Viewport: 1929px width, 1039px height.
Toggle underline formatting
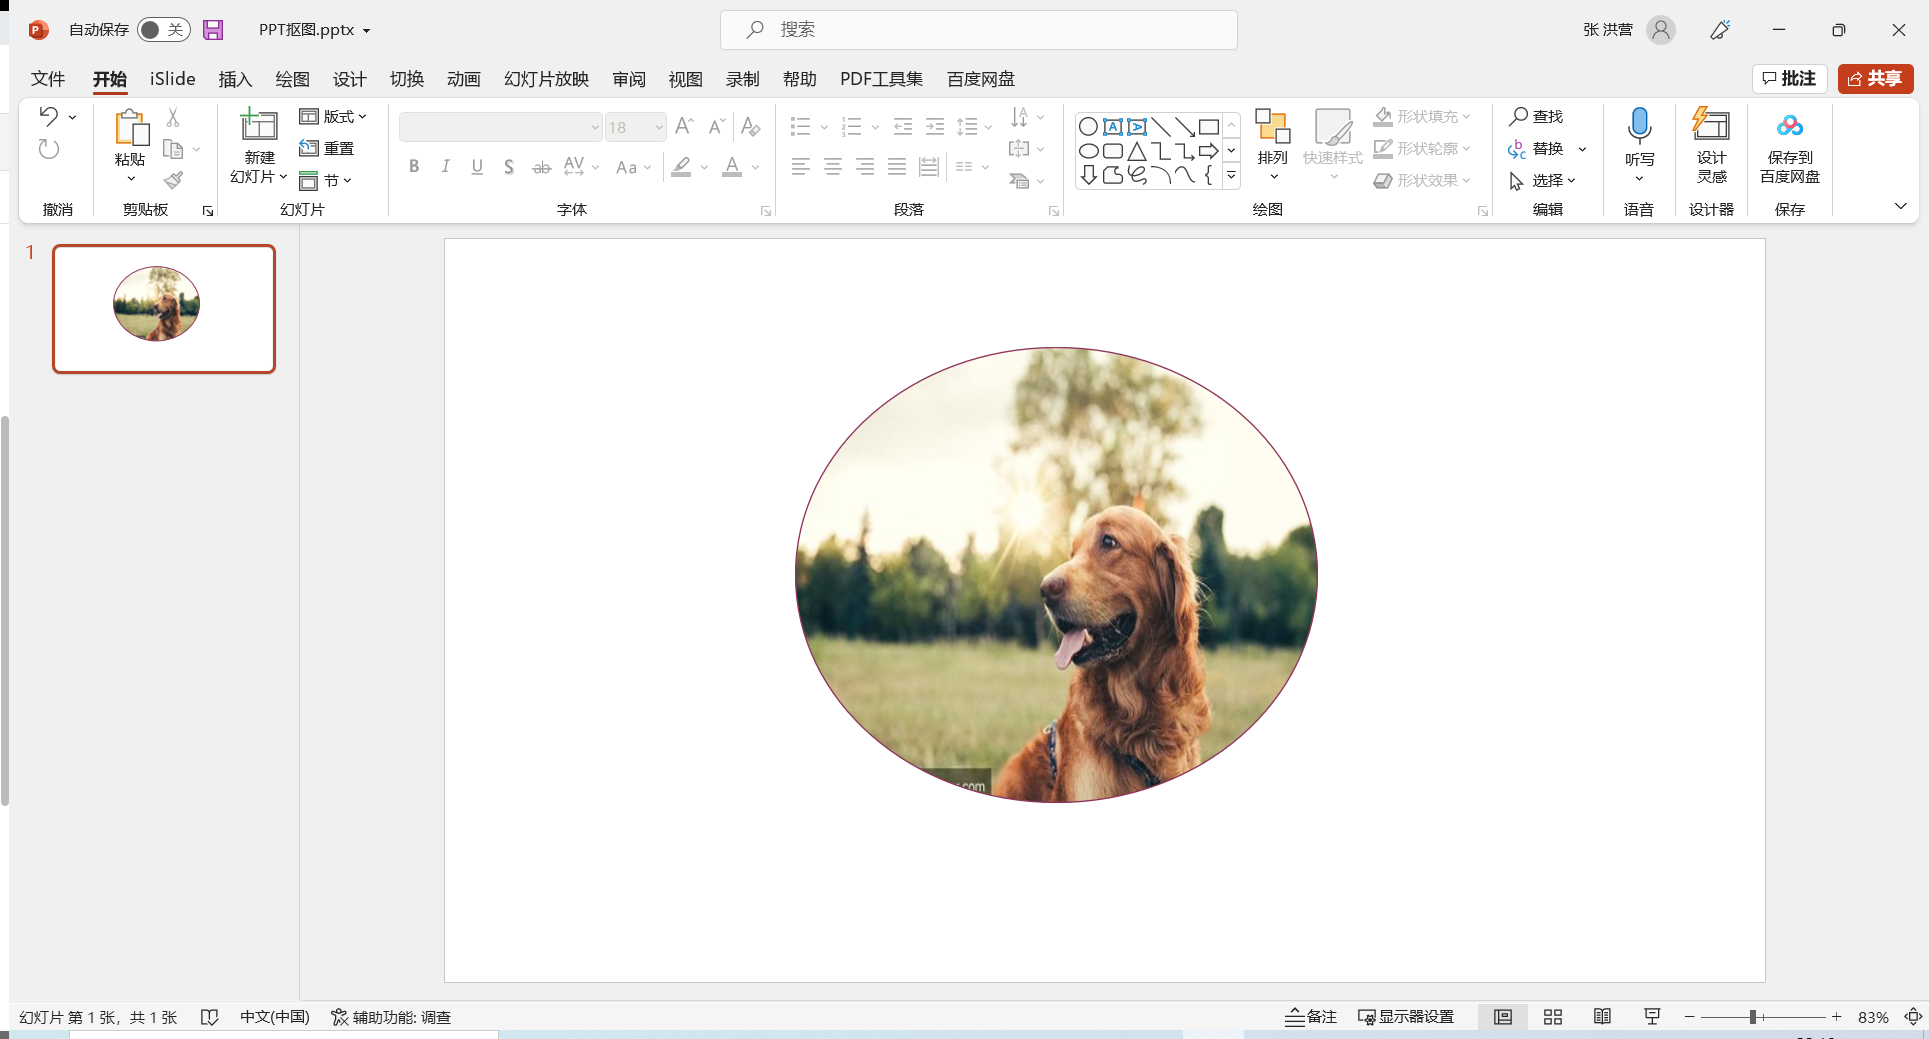click(x=477, y=166)
